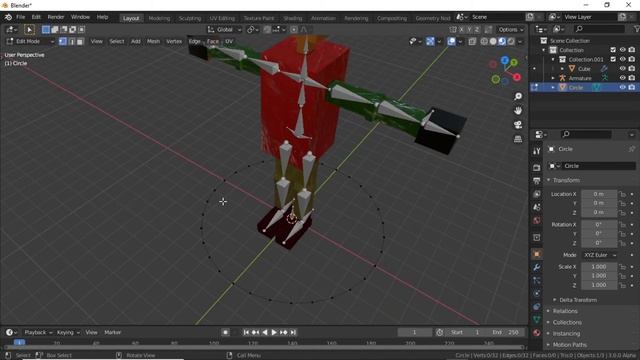Click the Blender logo menu icon
Image resolution: width=640 pixels, height=360 pixels.
click(8, 17)
